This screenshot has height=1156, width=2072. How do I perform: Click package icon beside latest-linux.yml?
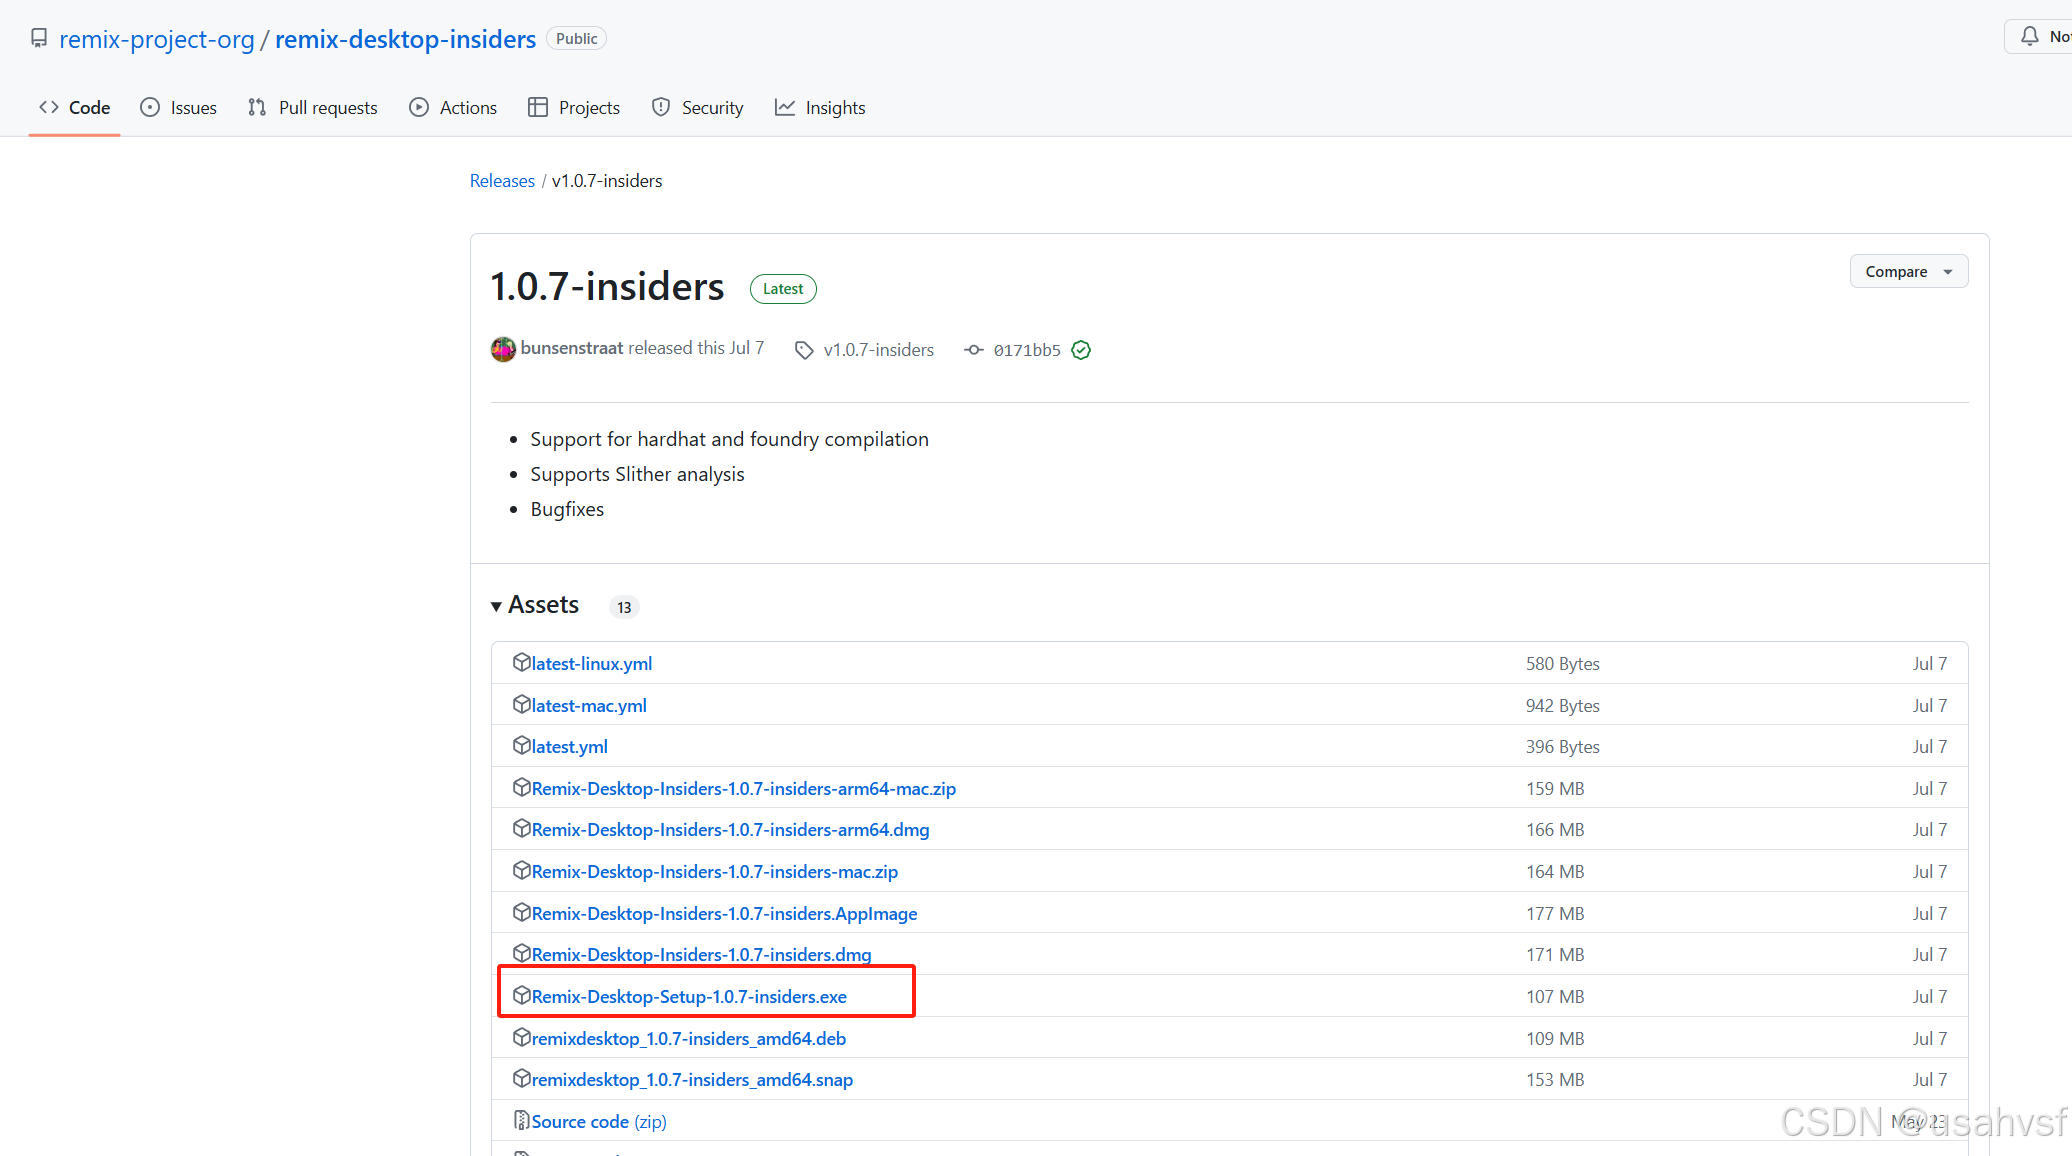point(521,663)
